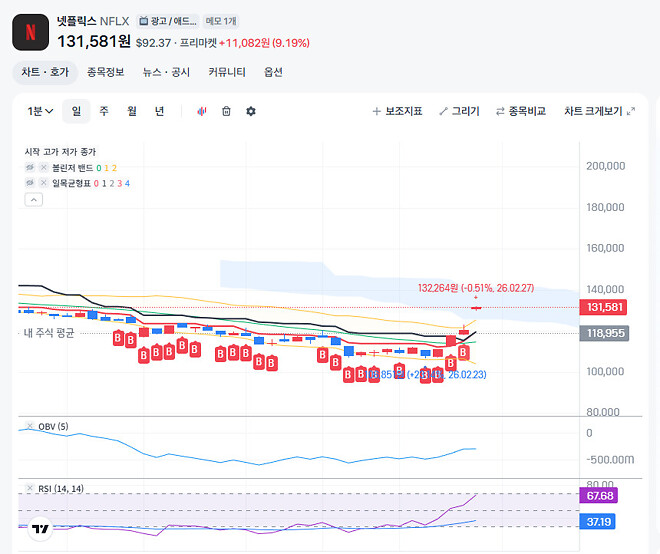
Task: Toggle visibility of 볼린저 밴드
Action: pos(30,168)
